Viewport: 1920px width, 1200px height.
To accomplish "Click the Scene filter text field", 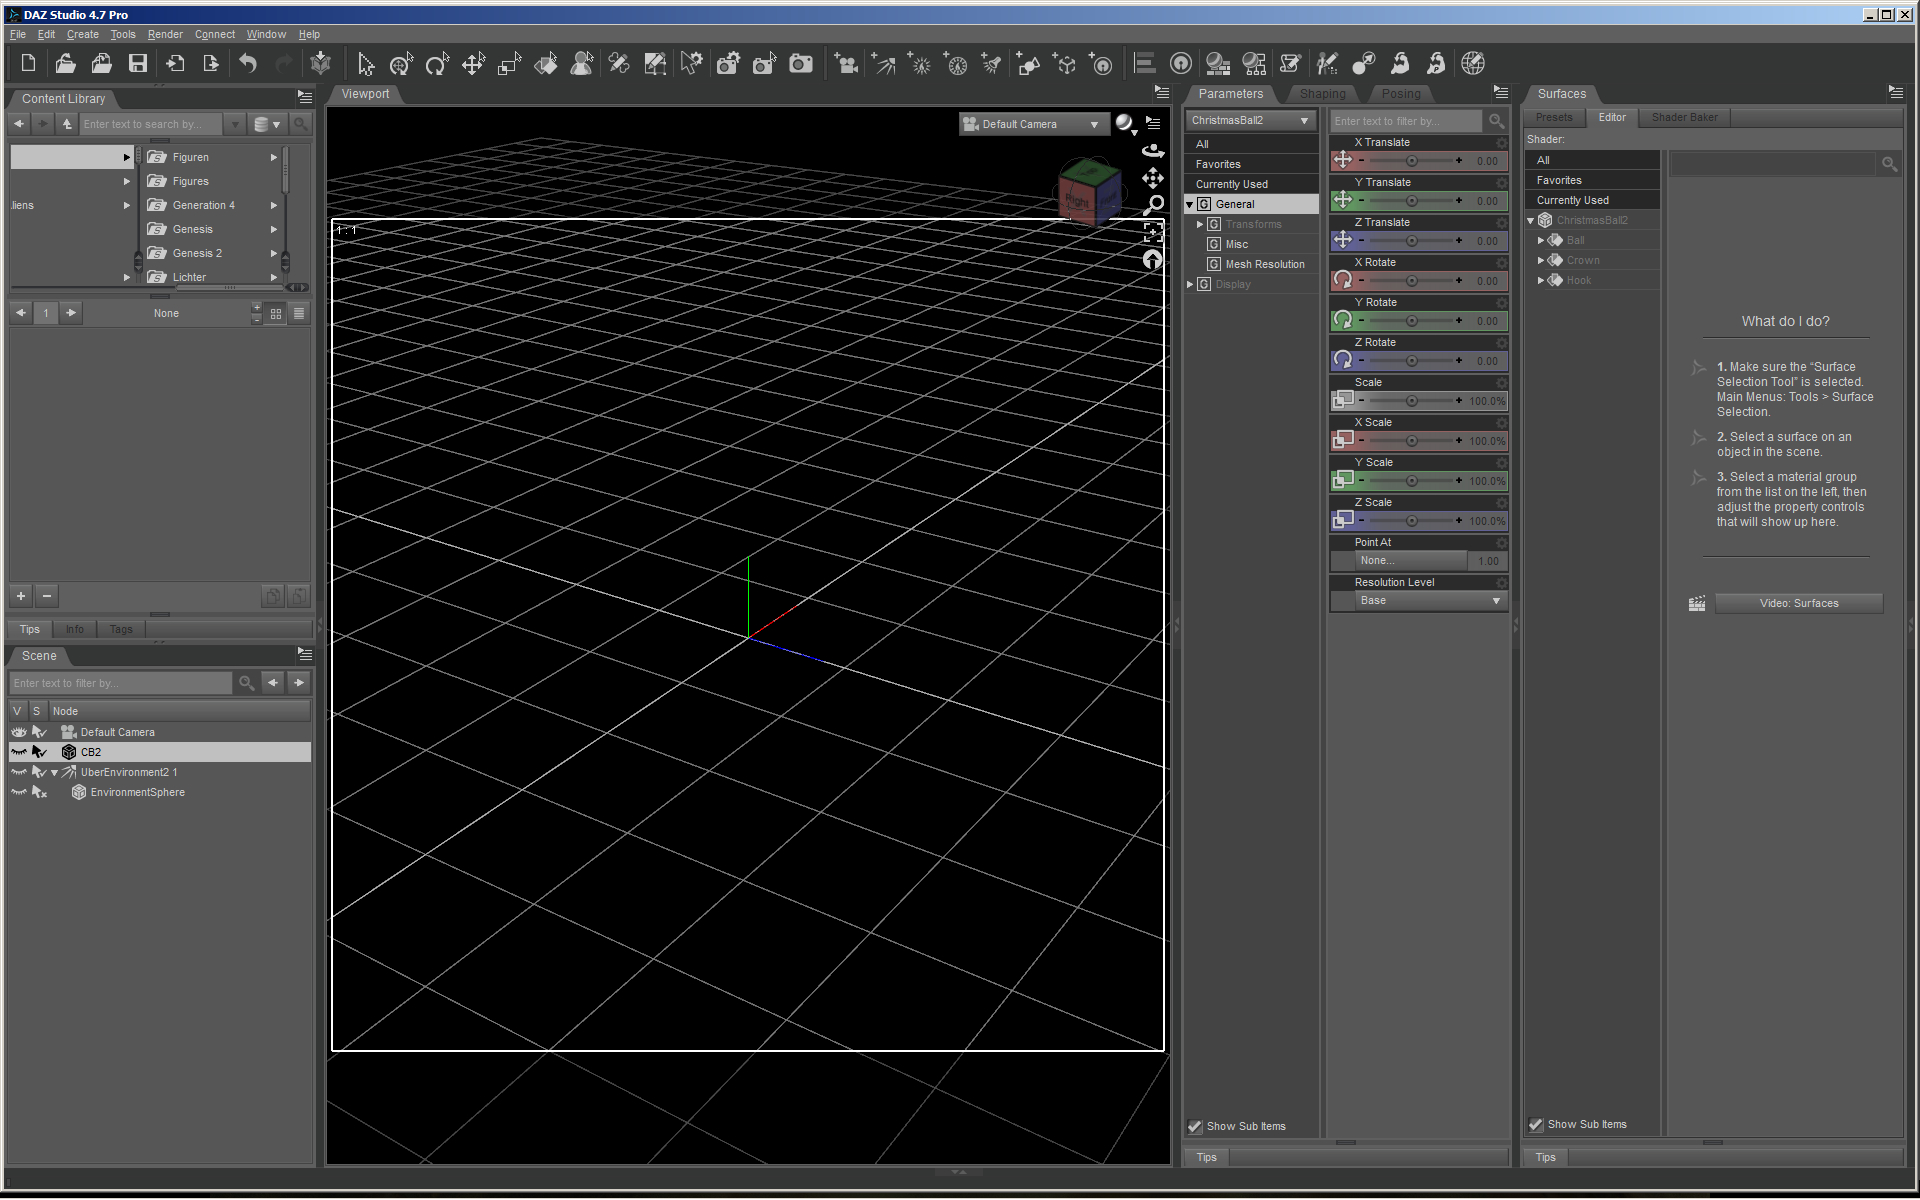I will (x=120, y=683).
